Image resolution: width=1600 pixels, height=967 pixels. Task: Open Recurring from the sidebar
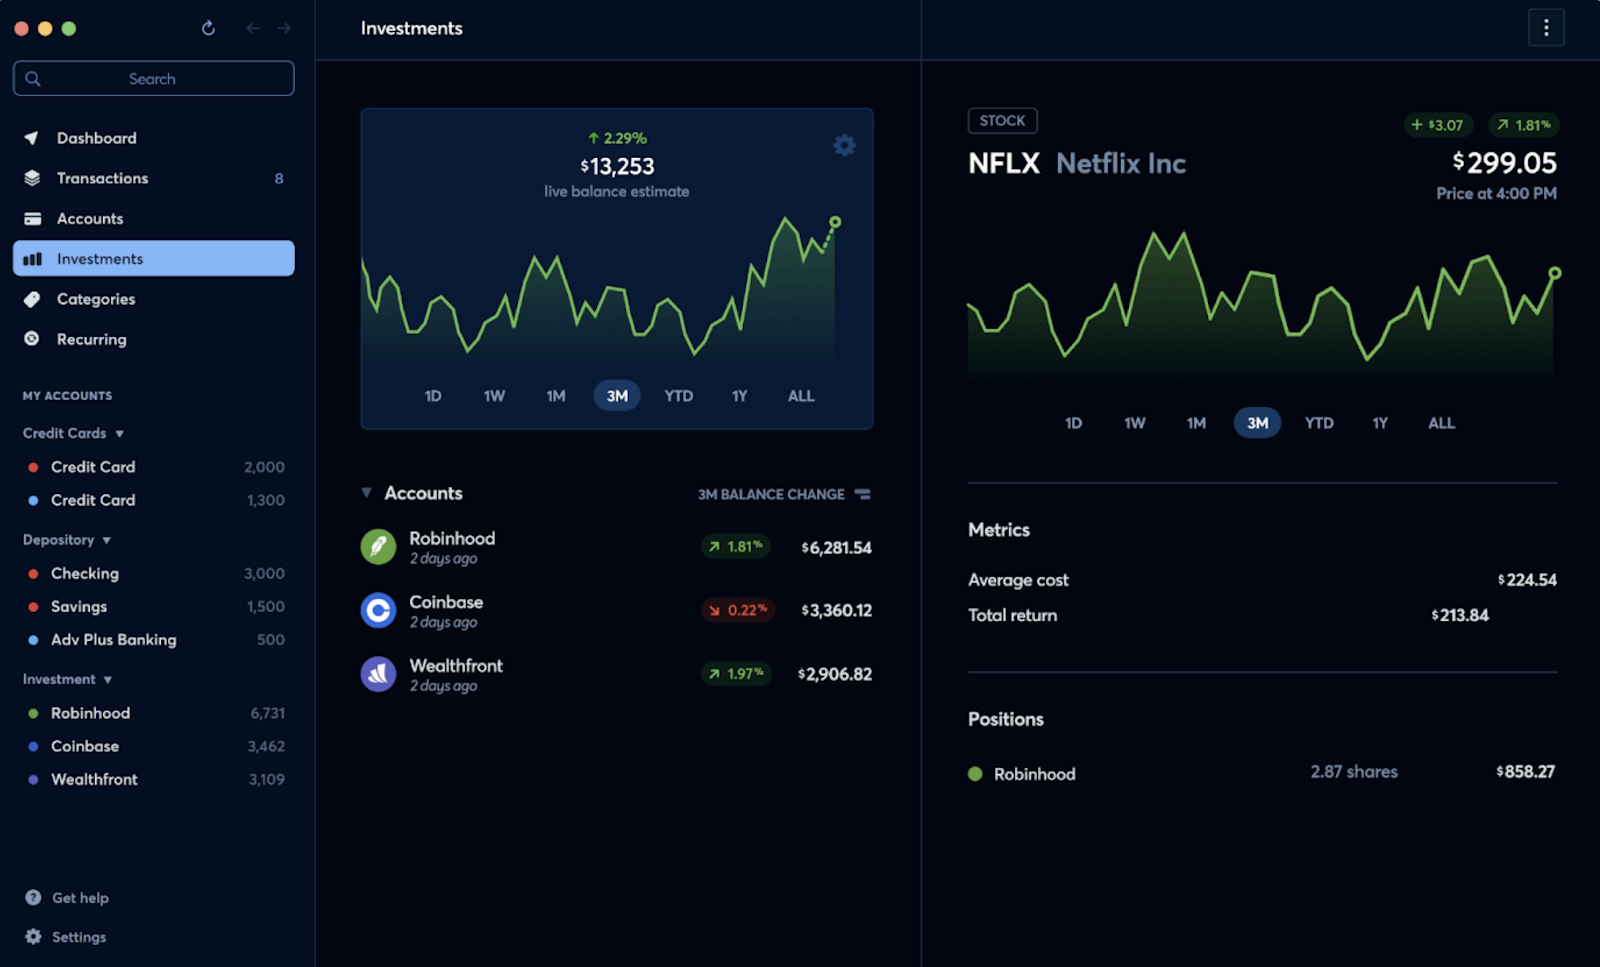153,339
